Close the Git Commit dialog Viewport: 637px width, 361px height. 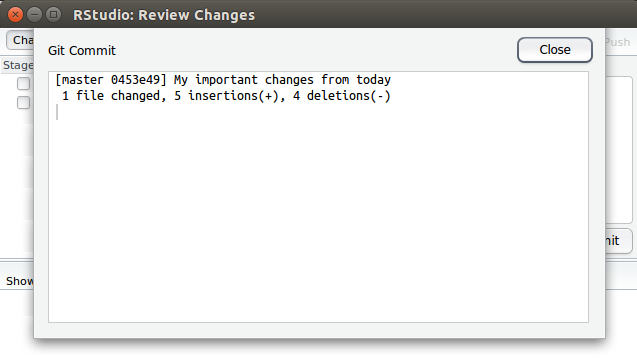point(555,50)
